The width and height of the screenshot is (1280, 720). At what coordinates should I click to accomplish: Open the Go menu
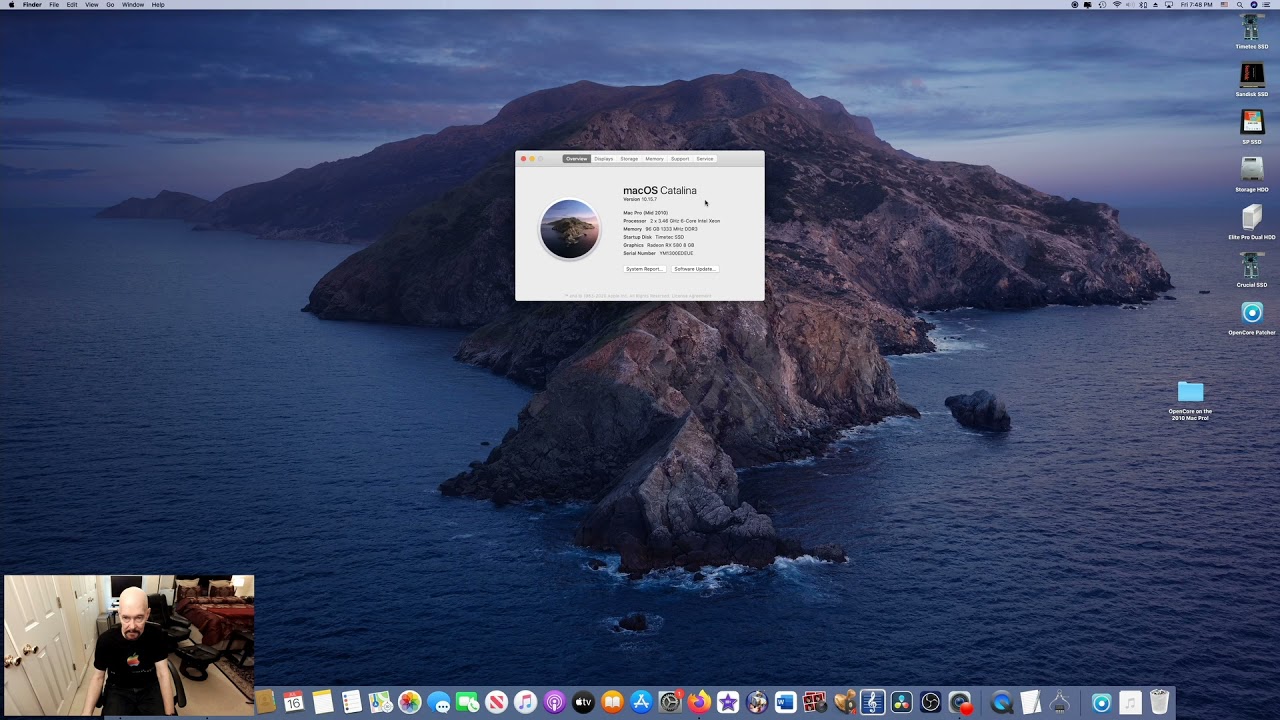pos(110,5)
